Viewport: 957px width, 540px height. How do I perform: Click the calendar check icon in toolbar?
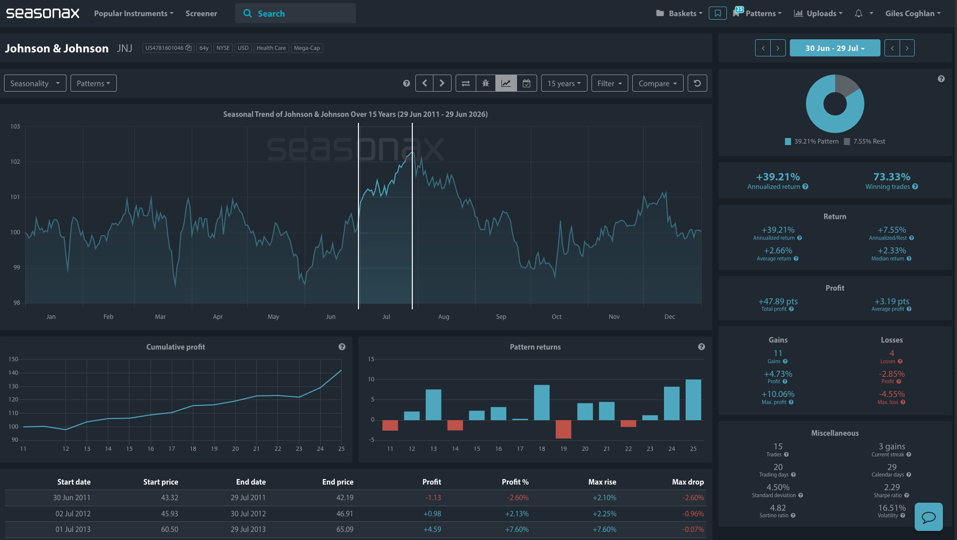(527, 84)
